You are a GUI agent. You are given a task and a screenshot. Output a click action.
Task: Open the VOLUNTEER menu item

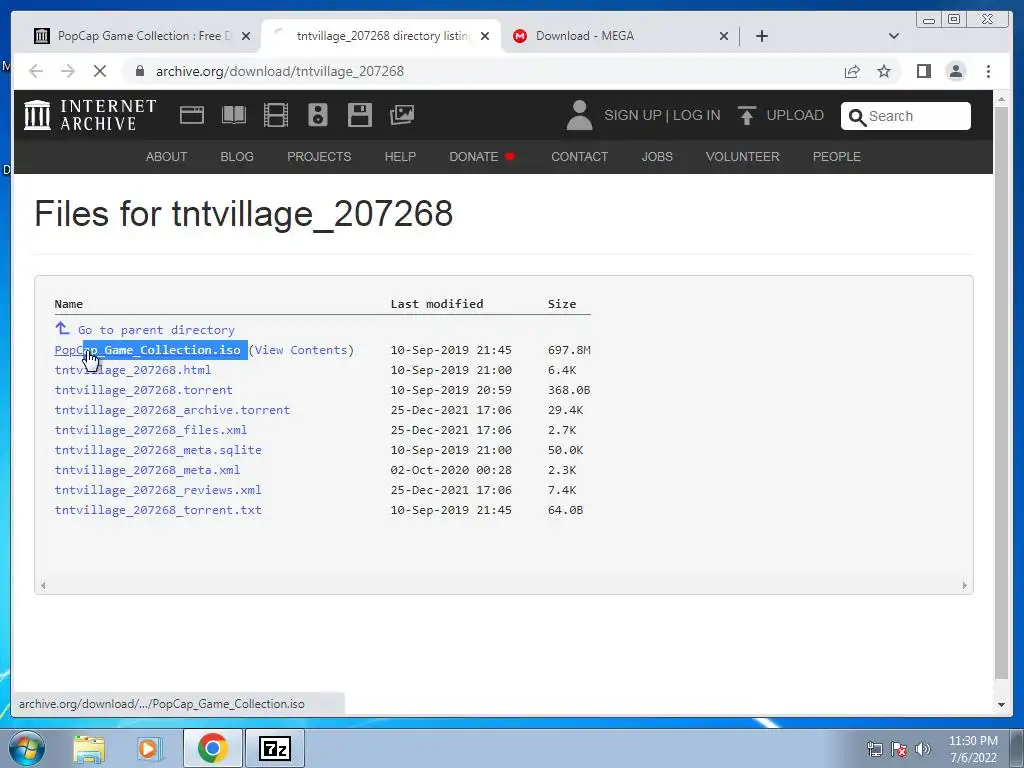pos(743,157)
